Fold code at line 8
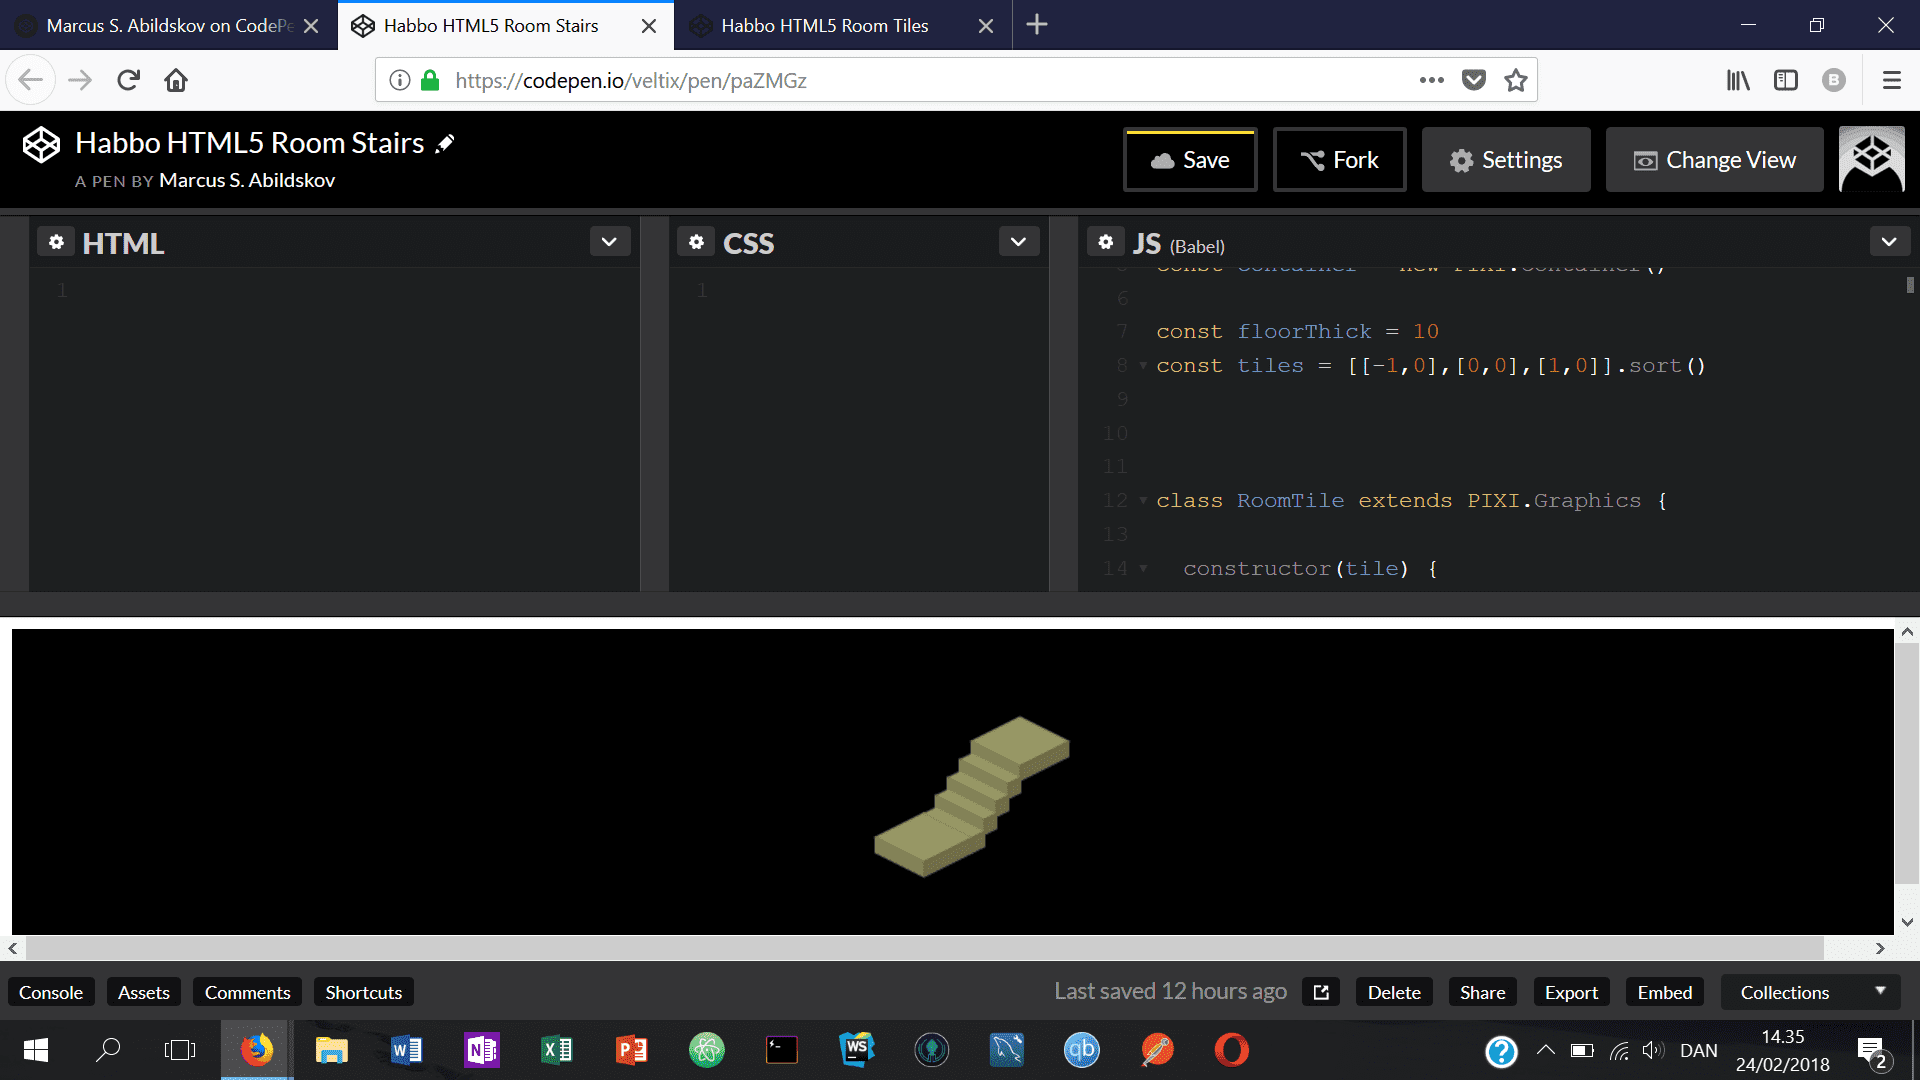The height and width of the screenshot is (1080, 1920). [x=1143, y=366]
